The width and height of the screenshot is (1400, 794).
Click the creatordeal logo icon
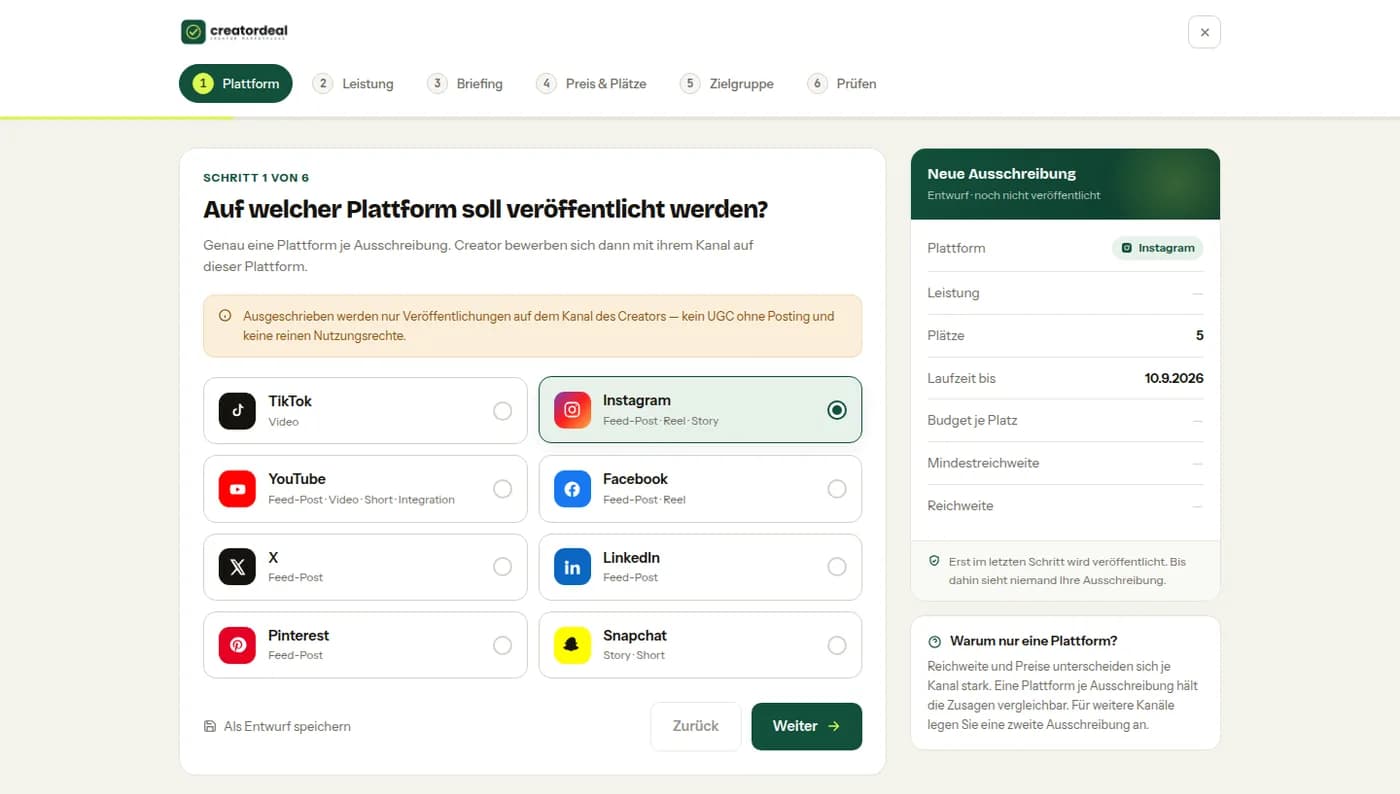coord(193,32)
